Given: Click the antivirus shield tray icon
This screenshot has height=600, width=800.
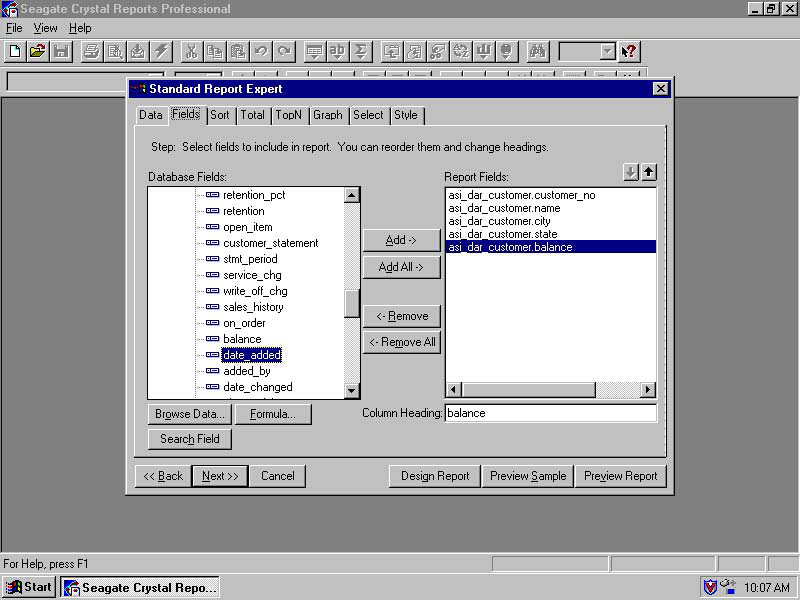Looking at the screenshot, I should (710, 587).
